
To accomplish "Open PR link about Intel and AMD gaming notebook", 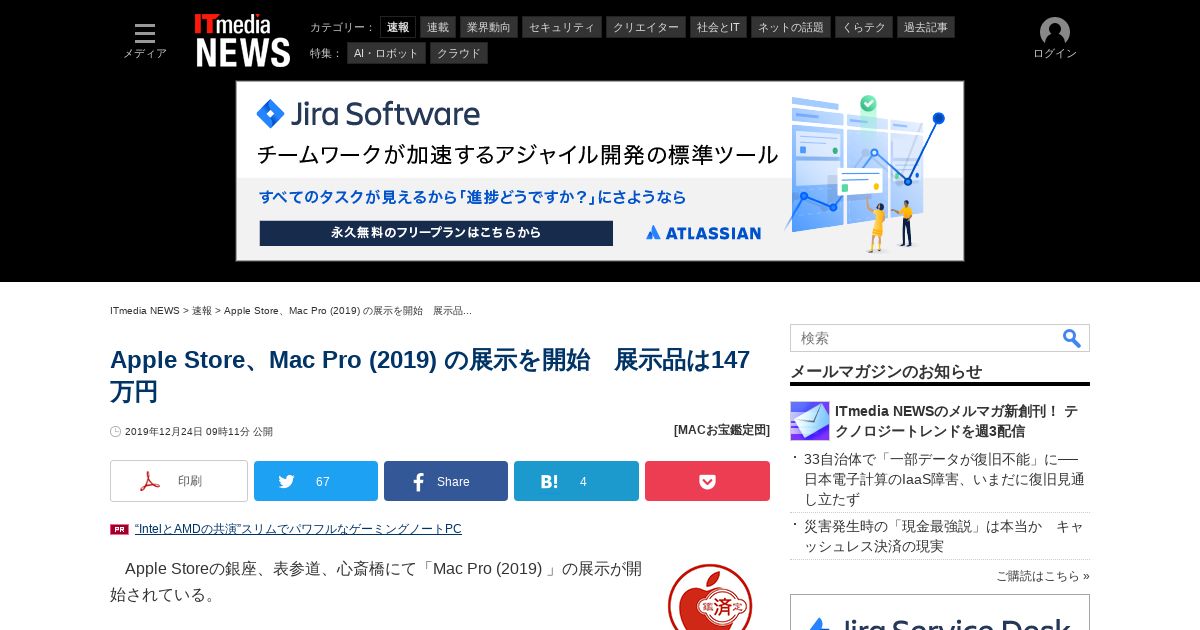I will [x=298, y=529].
